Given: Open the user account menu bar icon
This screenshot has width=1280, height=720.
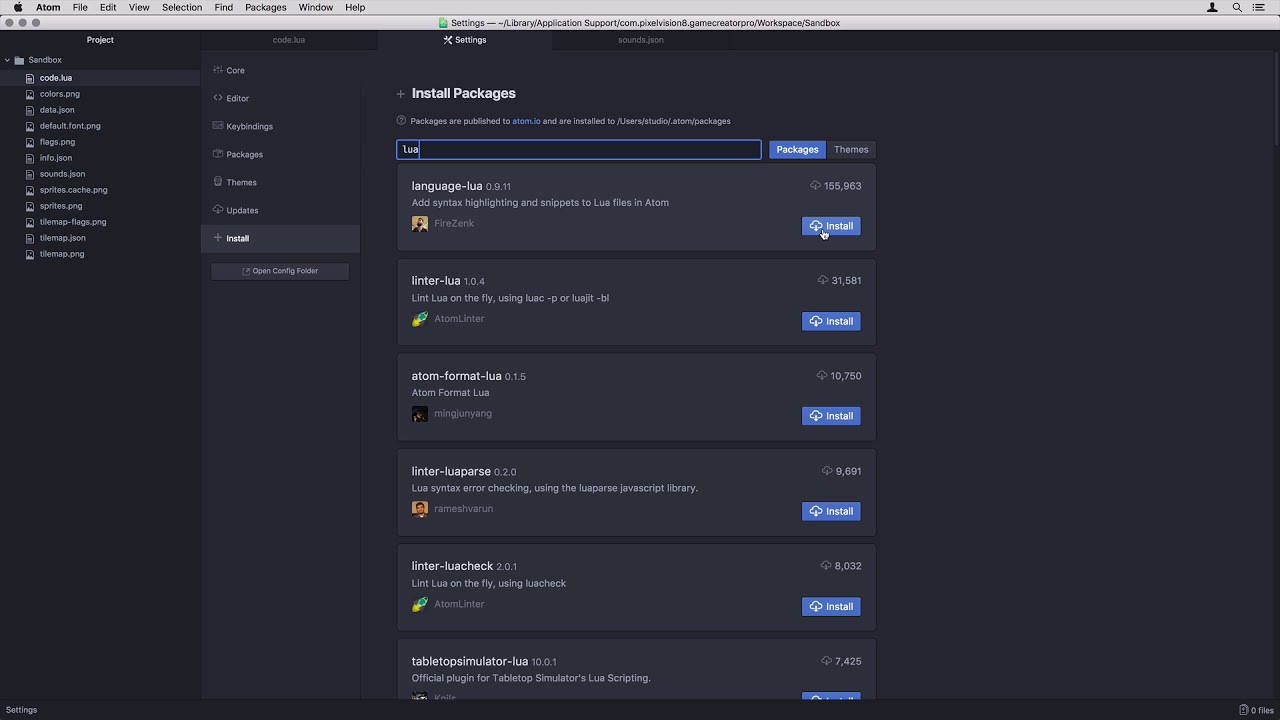Looking at the screenshot, I should pyautogui.click(x=1213, y=7).
